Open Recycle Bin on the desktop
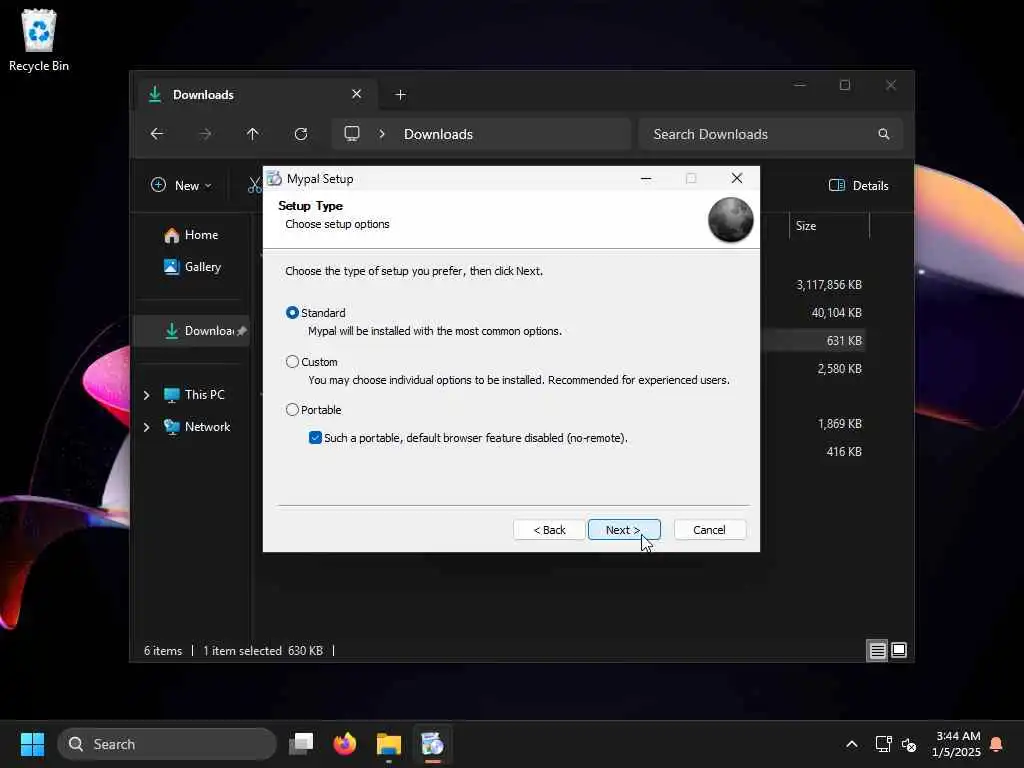The width and height of the screenshot is (1024, 768). [x=39, y=40]
